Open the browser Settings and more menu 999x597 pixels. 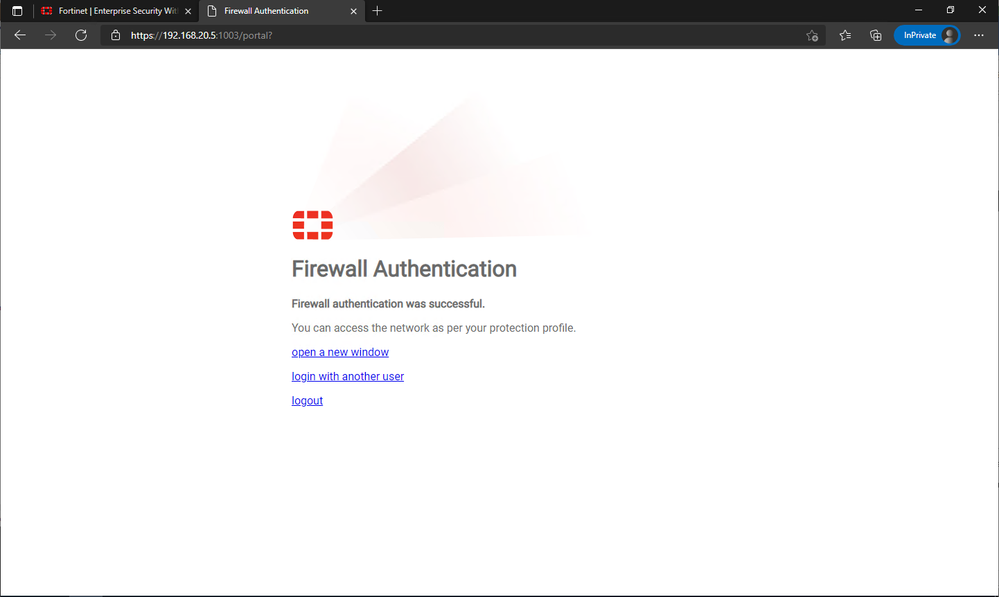[x=978, y=35]
